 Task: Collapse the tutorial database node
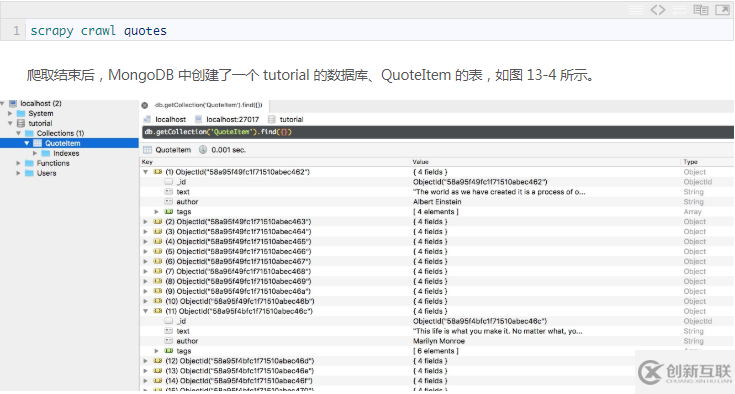[x=10, y=123]
